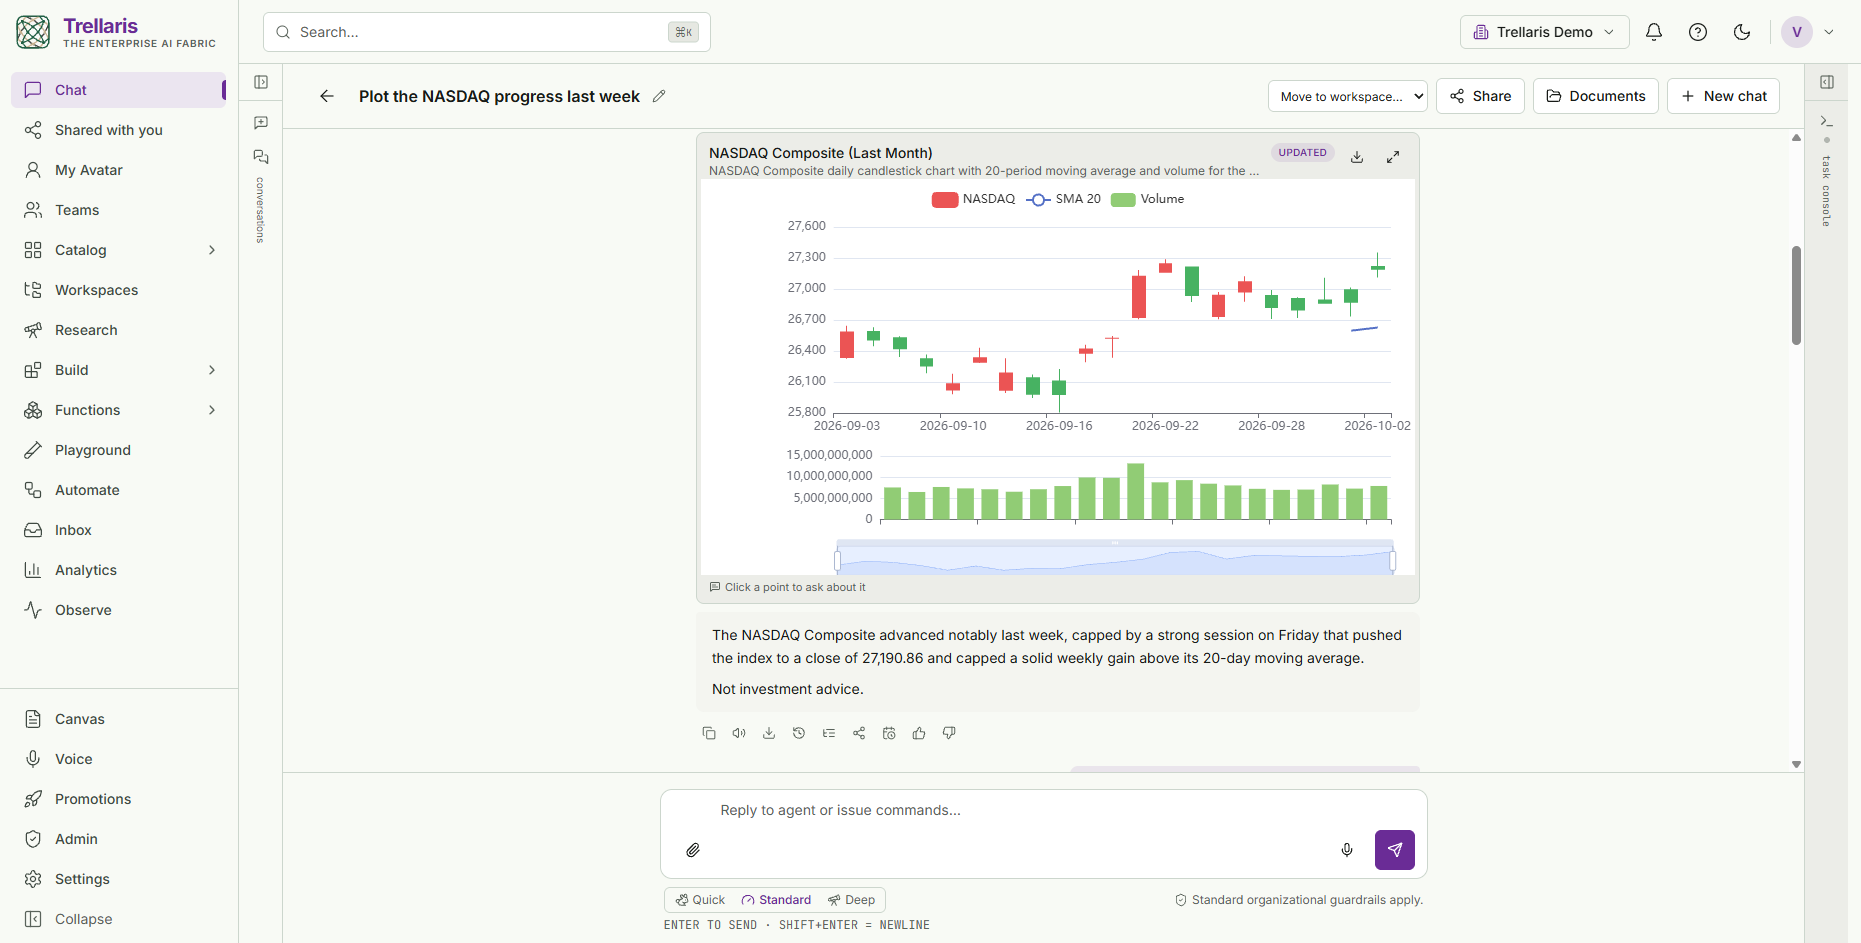Regenerate response with the history icon

coord(799,733)
